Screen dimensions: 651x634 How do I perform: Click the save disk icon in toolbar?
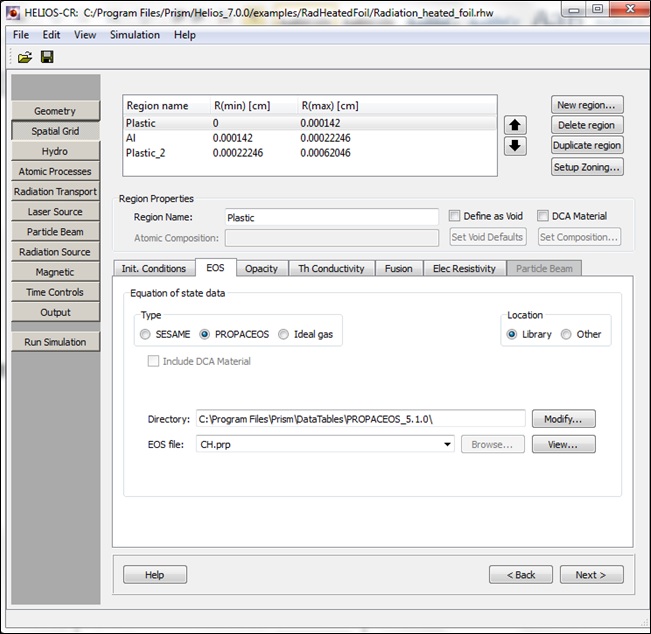coord(46,57)
